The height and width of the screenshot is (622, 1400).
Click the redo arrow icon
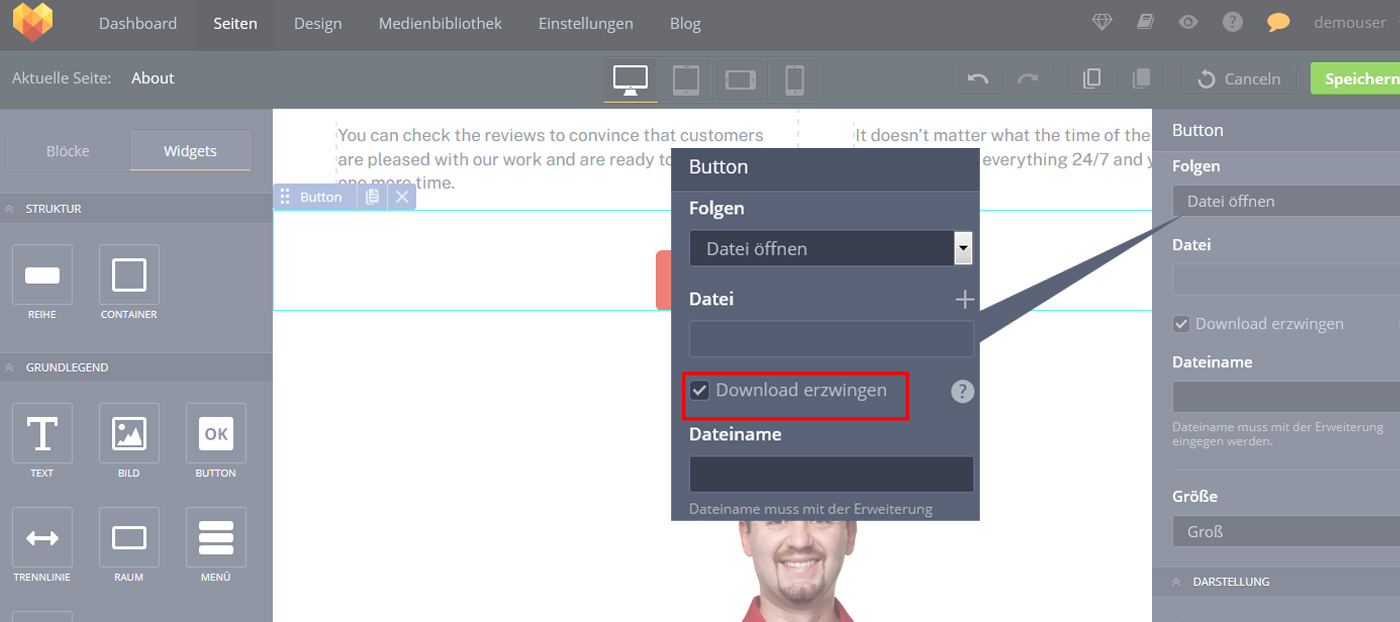(1027, 79)
